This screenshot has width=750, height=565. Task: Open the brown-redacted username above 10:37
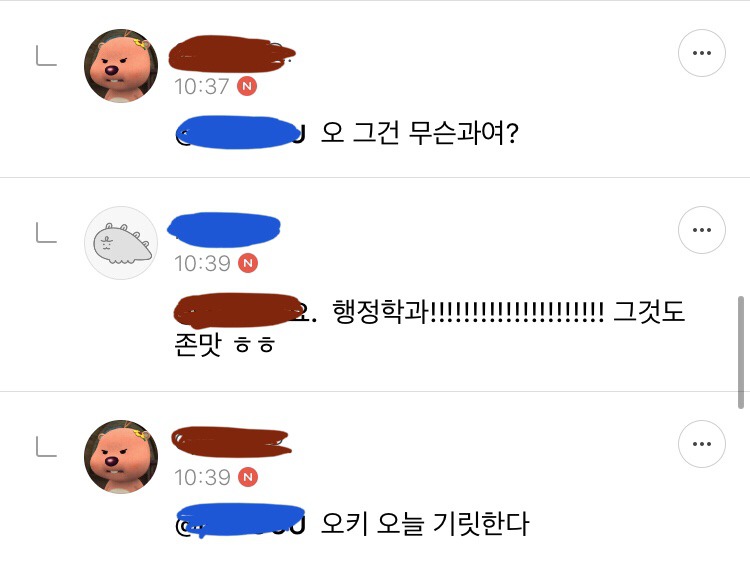(x=232, y=54)
